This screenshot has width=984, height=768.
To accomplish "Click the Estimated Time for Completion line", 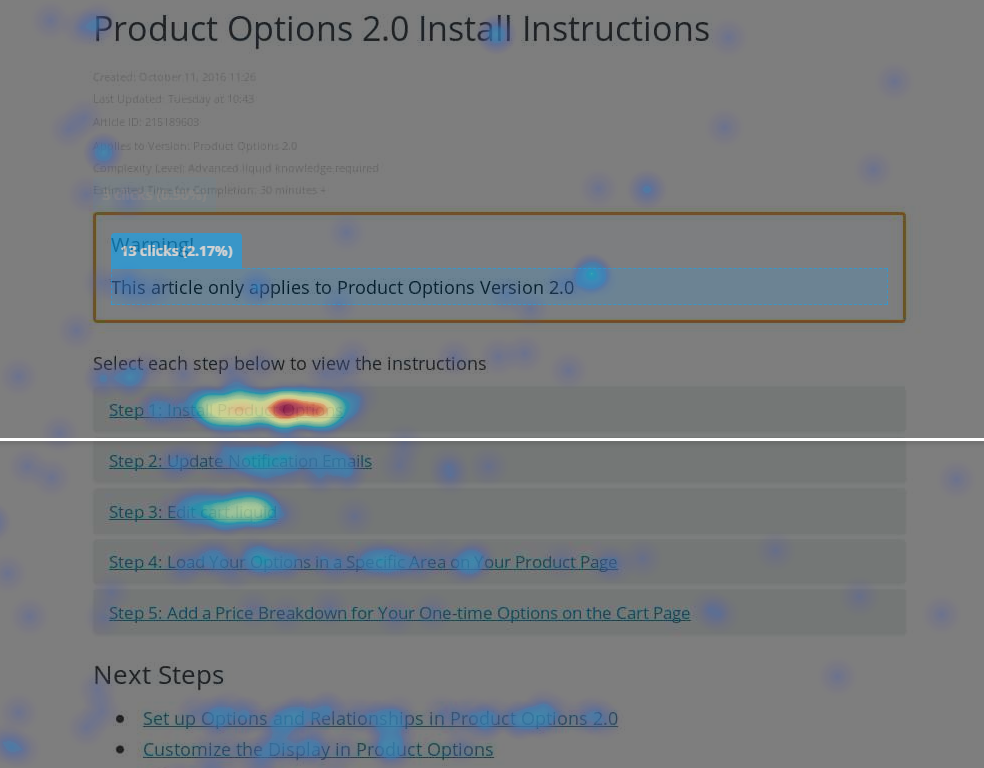I will (209, 190).
